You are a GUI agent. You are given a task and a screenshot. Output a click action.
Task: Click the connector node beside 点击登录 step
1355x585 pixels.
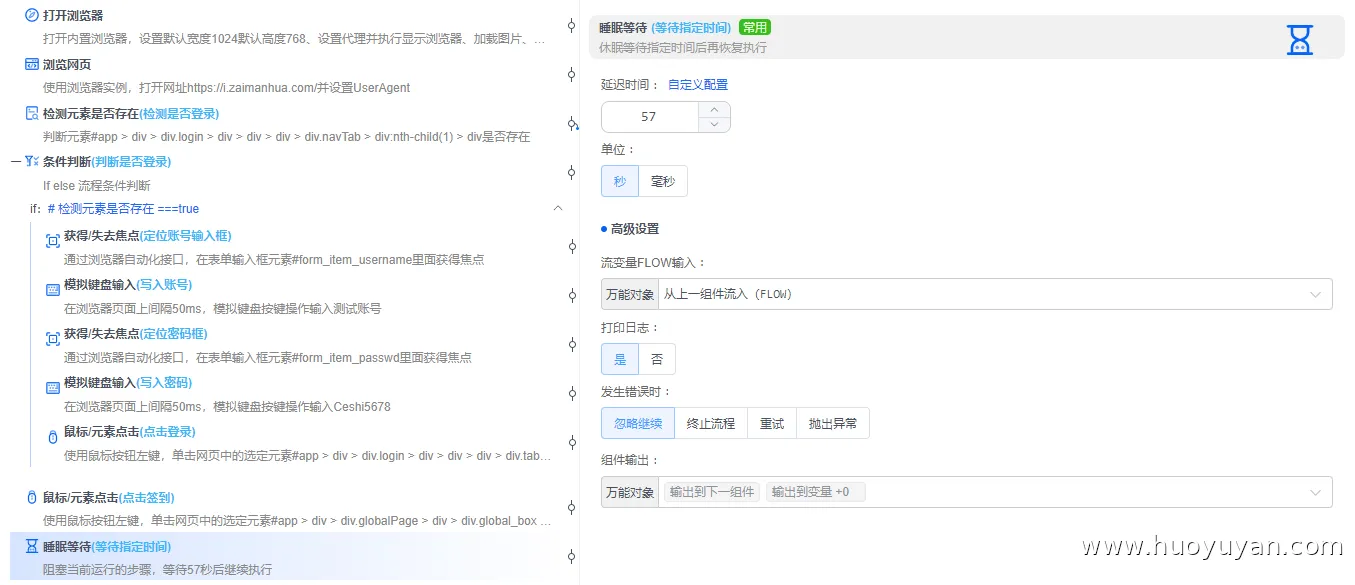coord(571,443)
